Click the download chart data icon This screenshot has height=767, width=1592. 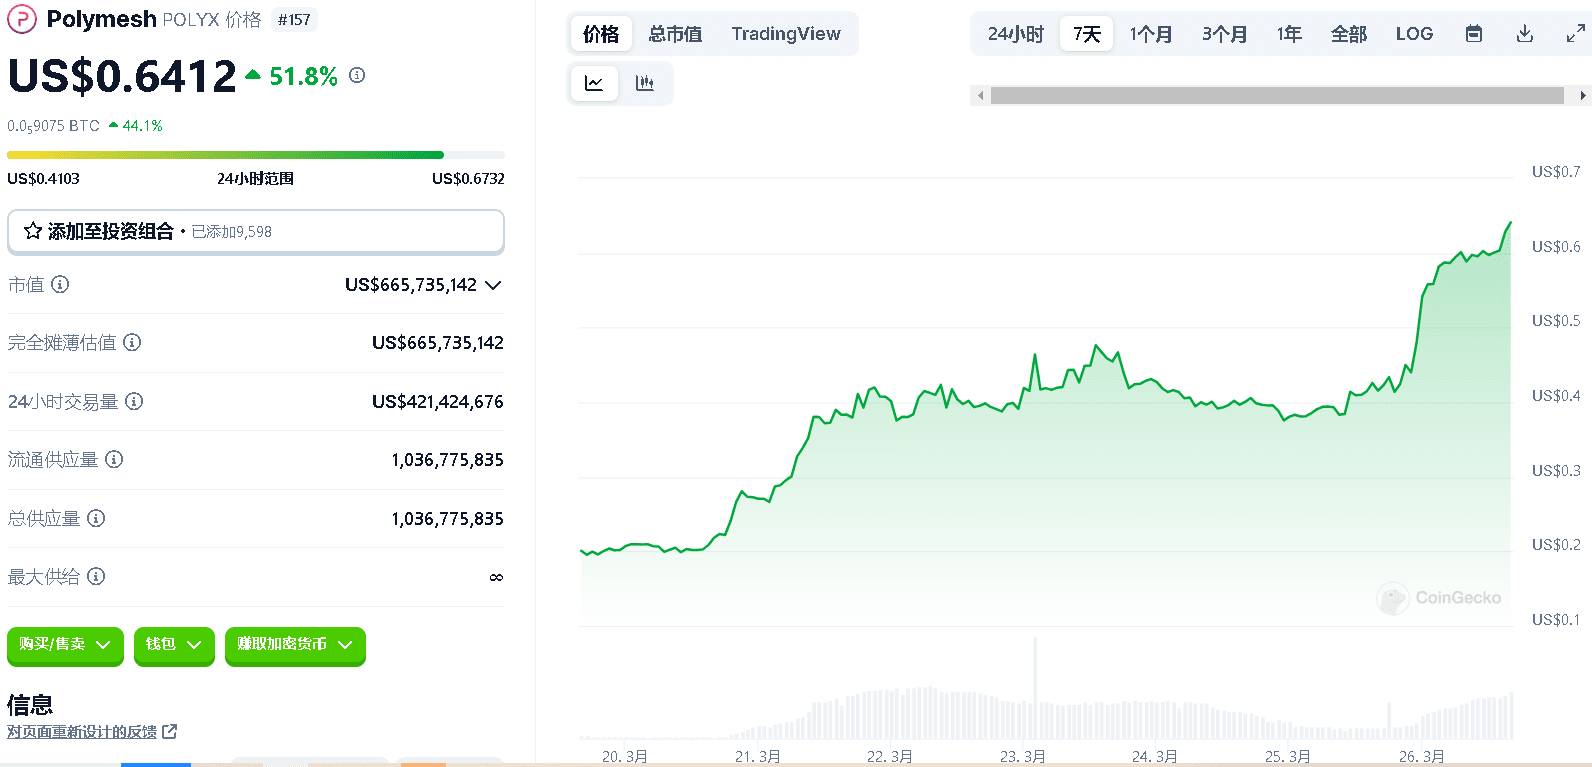click(1524, 34)
